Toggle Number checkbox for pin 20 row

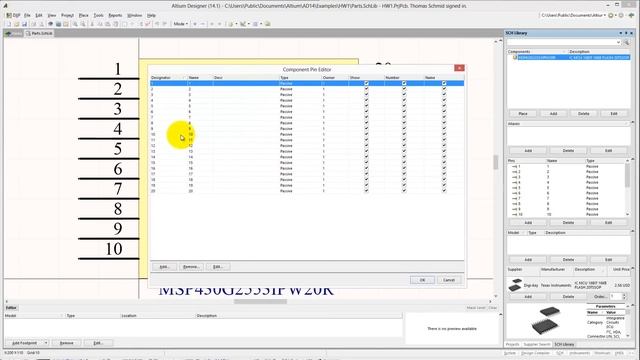tap(404, 191)
